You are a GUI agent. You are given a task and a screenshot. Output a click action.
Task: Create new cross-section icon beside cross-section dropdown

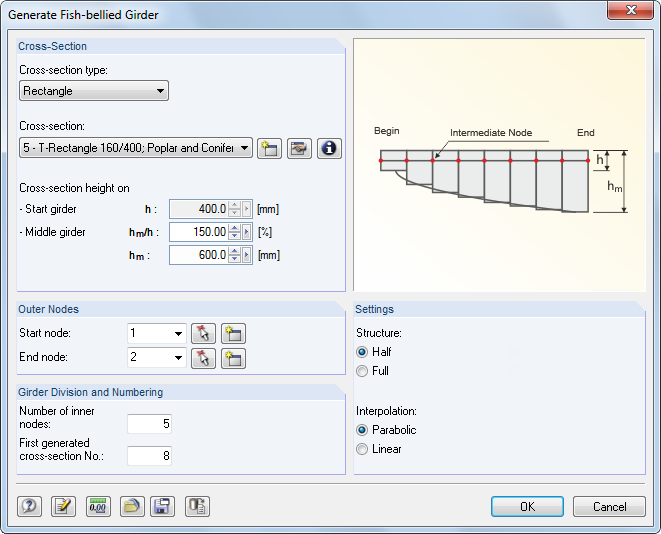click(x=269, y=148)
